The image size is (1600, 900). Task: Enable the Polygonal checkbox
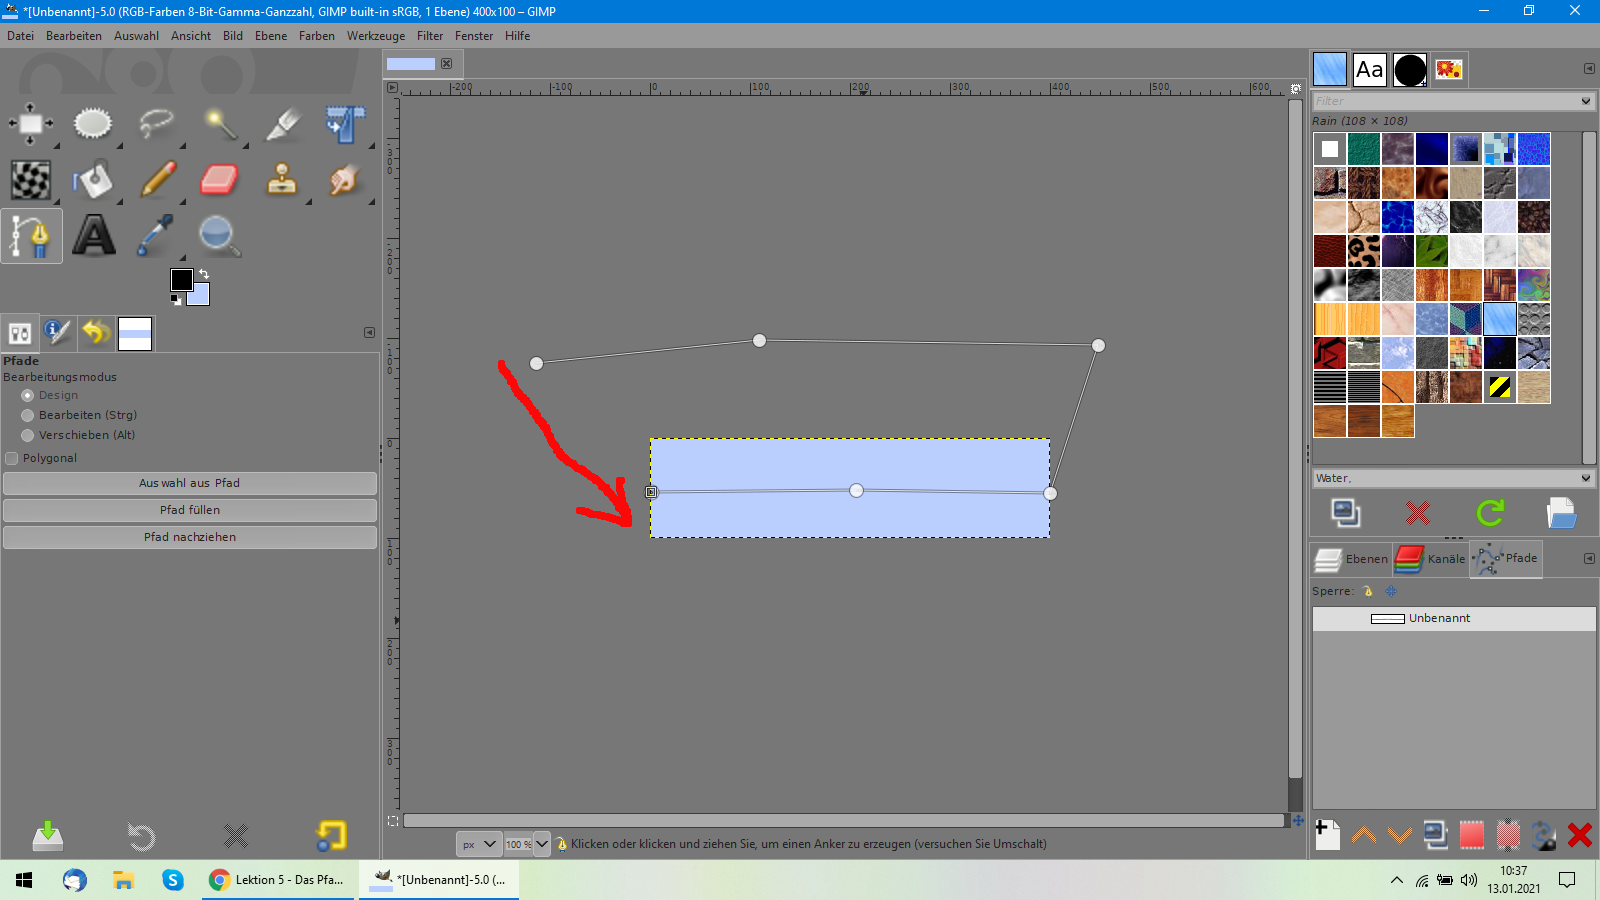[12, 458]
